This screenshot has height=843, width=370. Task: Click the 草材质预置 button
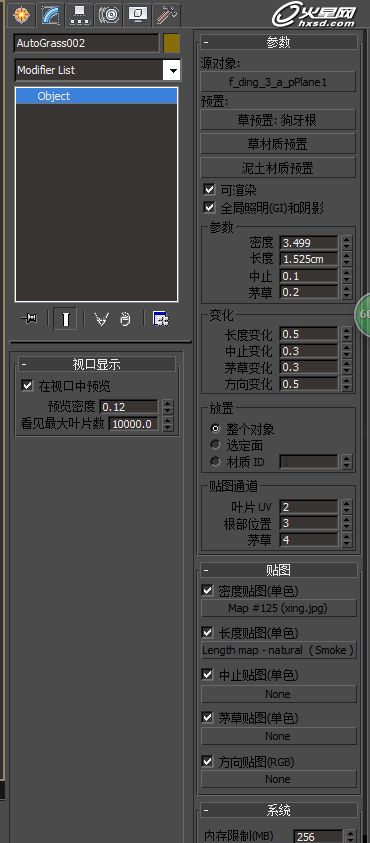pyautogui.click(x=278, y=144)
